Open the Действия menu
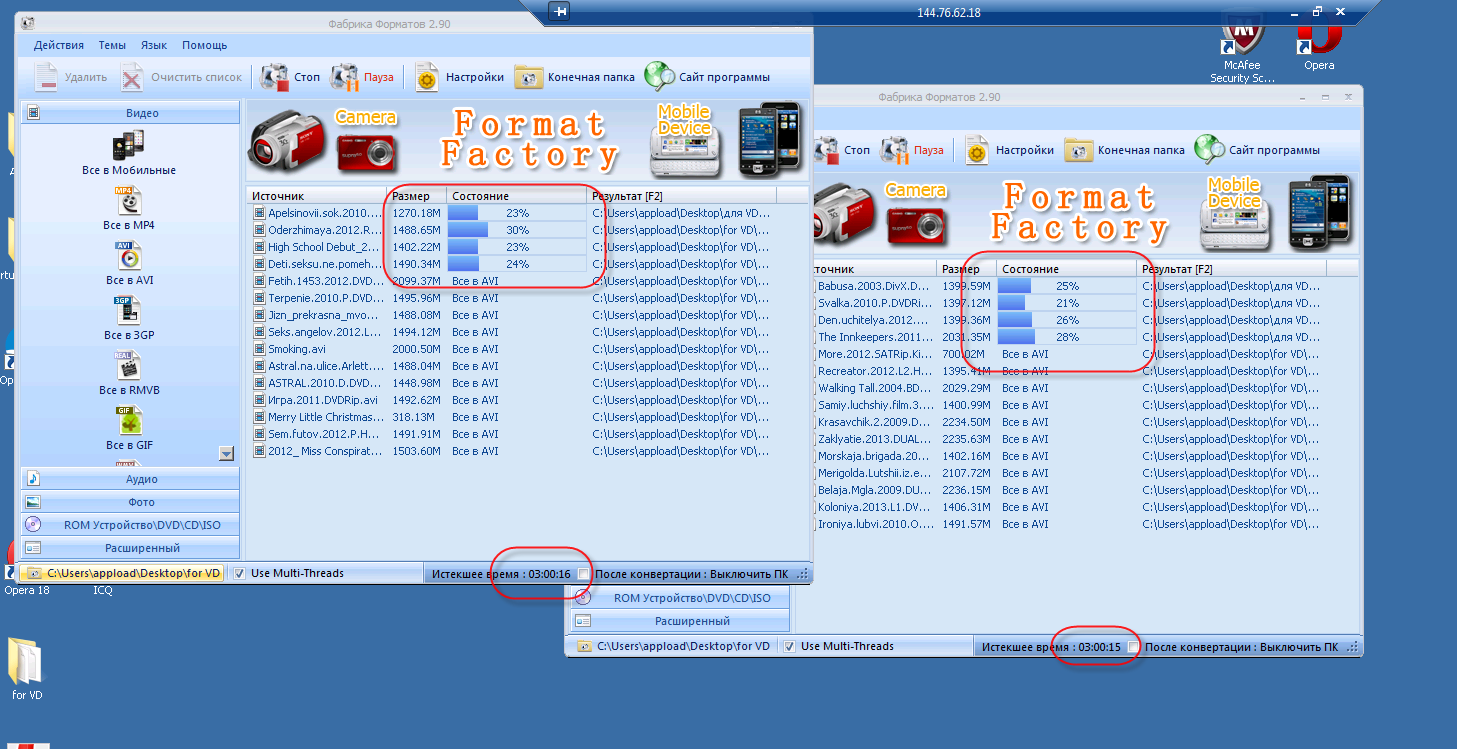Image resolution: width=1457 pixels, height=749 pixels. coord(59,45)
